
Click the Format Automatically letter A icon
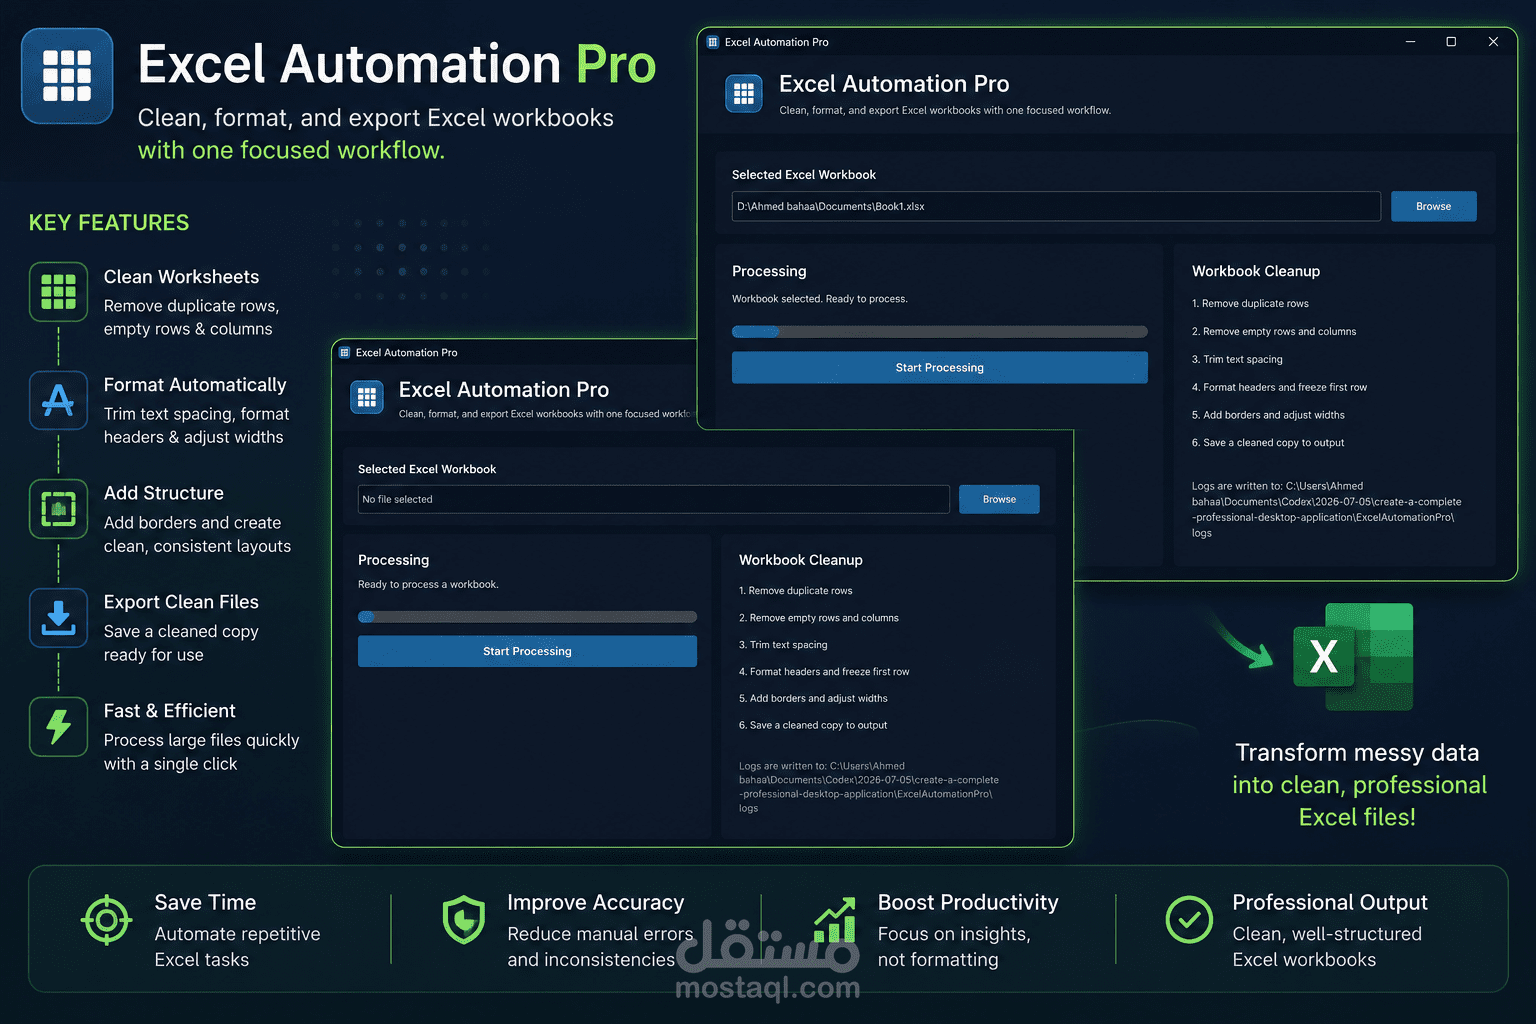[x=58, y=400]
